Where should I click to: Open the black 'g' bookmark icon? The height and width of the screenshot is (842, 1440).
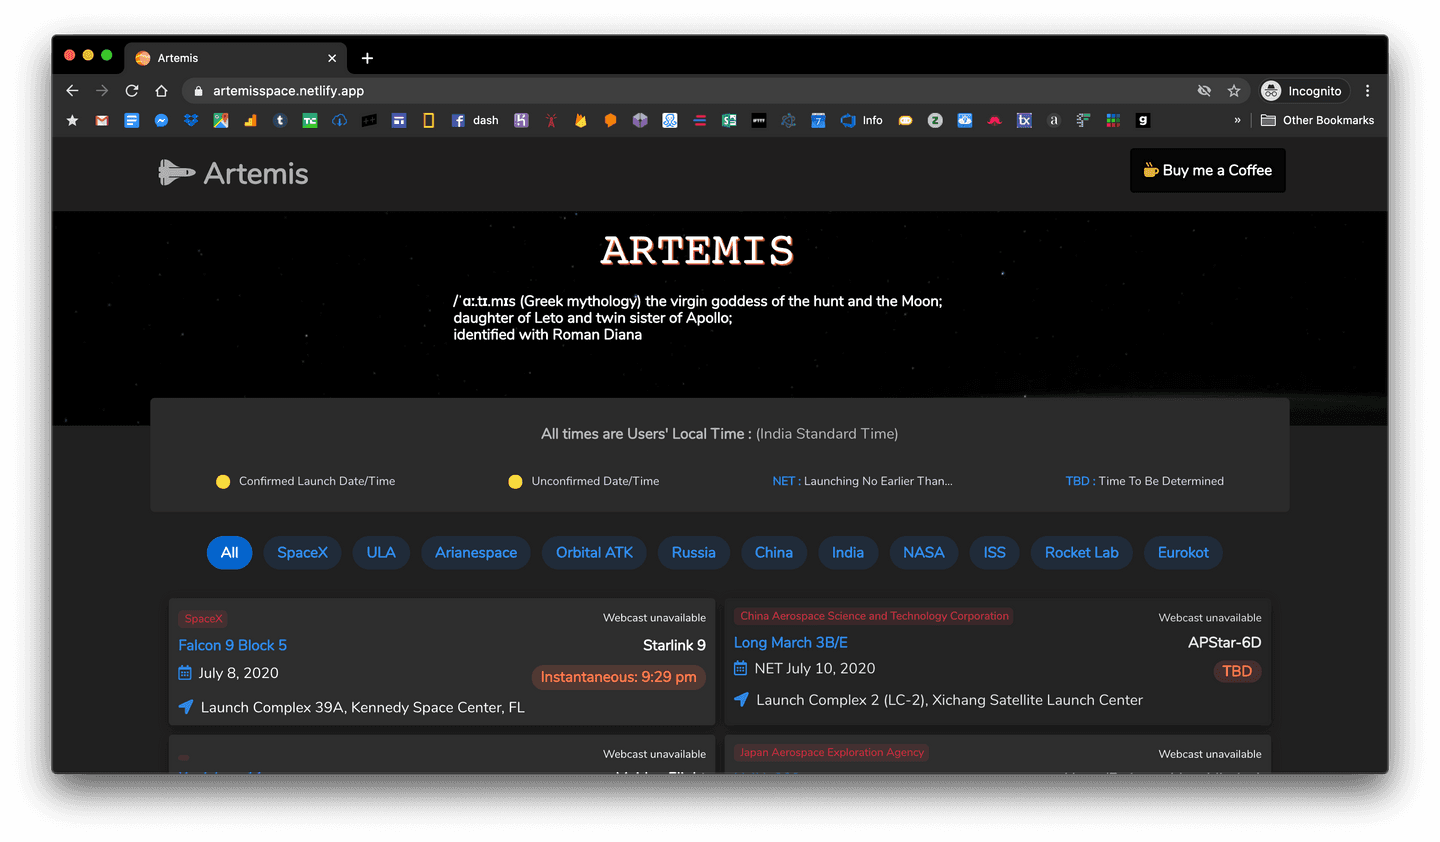coord(1143,120)
